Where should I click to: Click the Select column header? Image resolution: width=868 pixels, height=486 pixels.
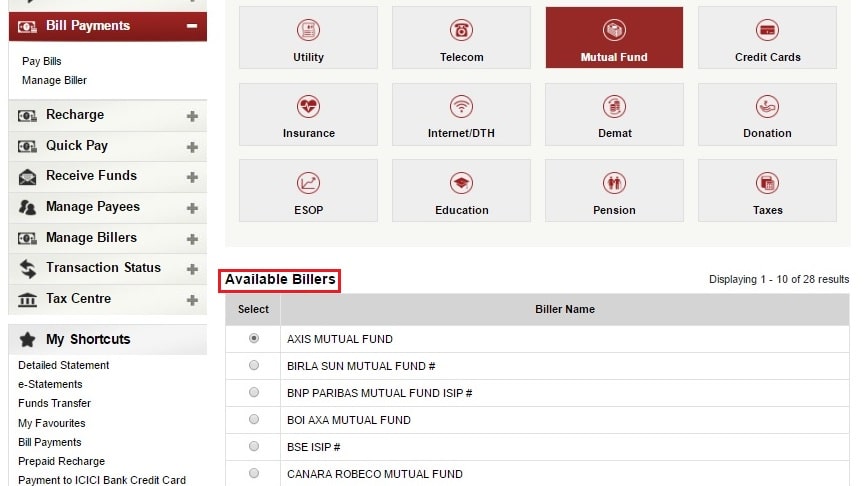[x=253, y=309]
